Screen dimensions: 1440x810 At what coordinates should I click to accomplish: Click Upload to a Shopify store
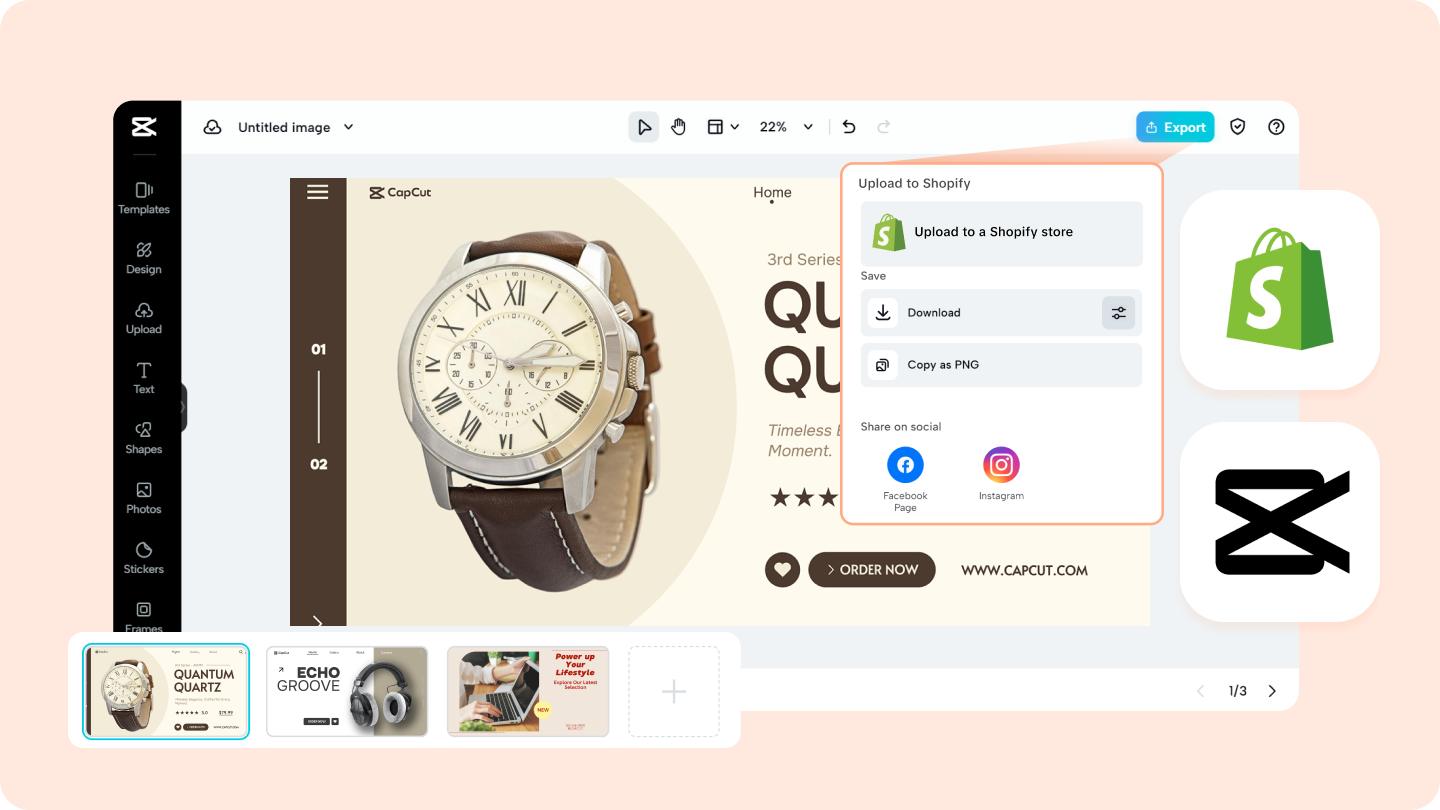(x=1001, y=233)
